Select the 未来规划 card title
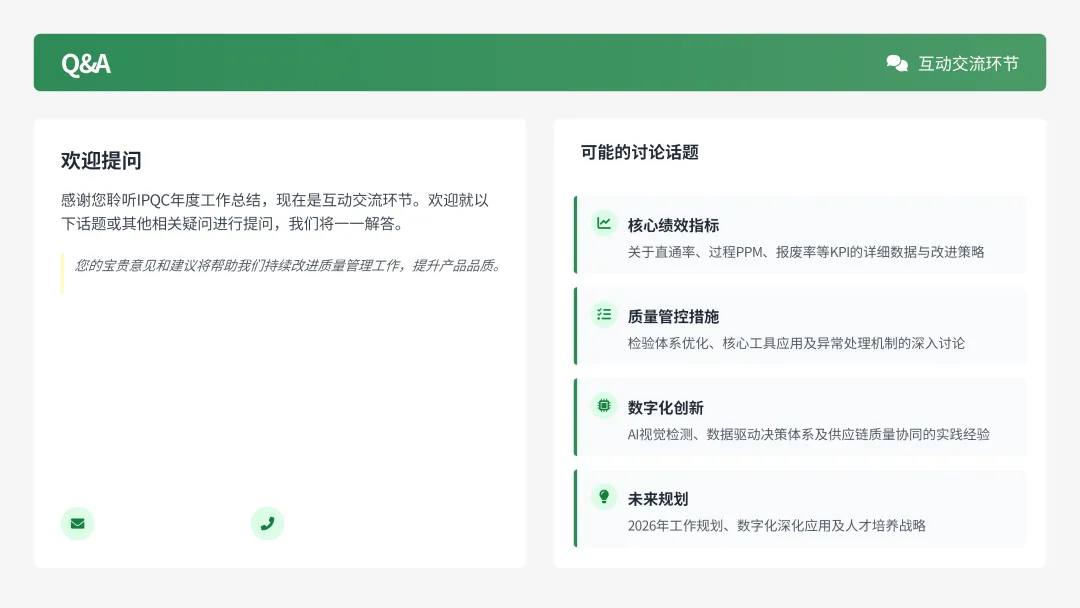 (x=658, y=499)
